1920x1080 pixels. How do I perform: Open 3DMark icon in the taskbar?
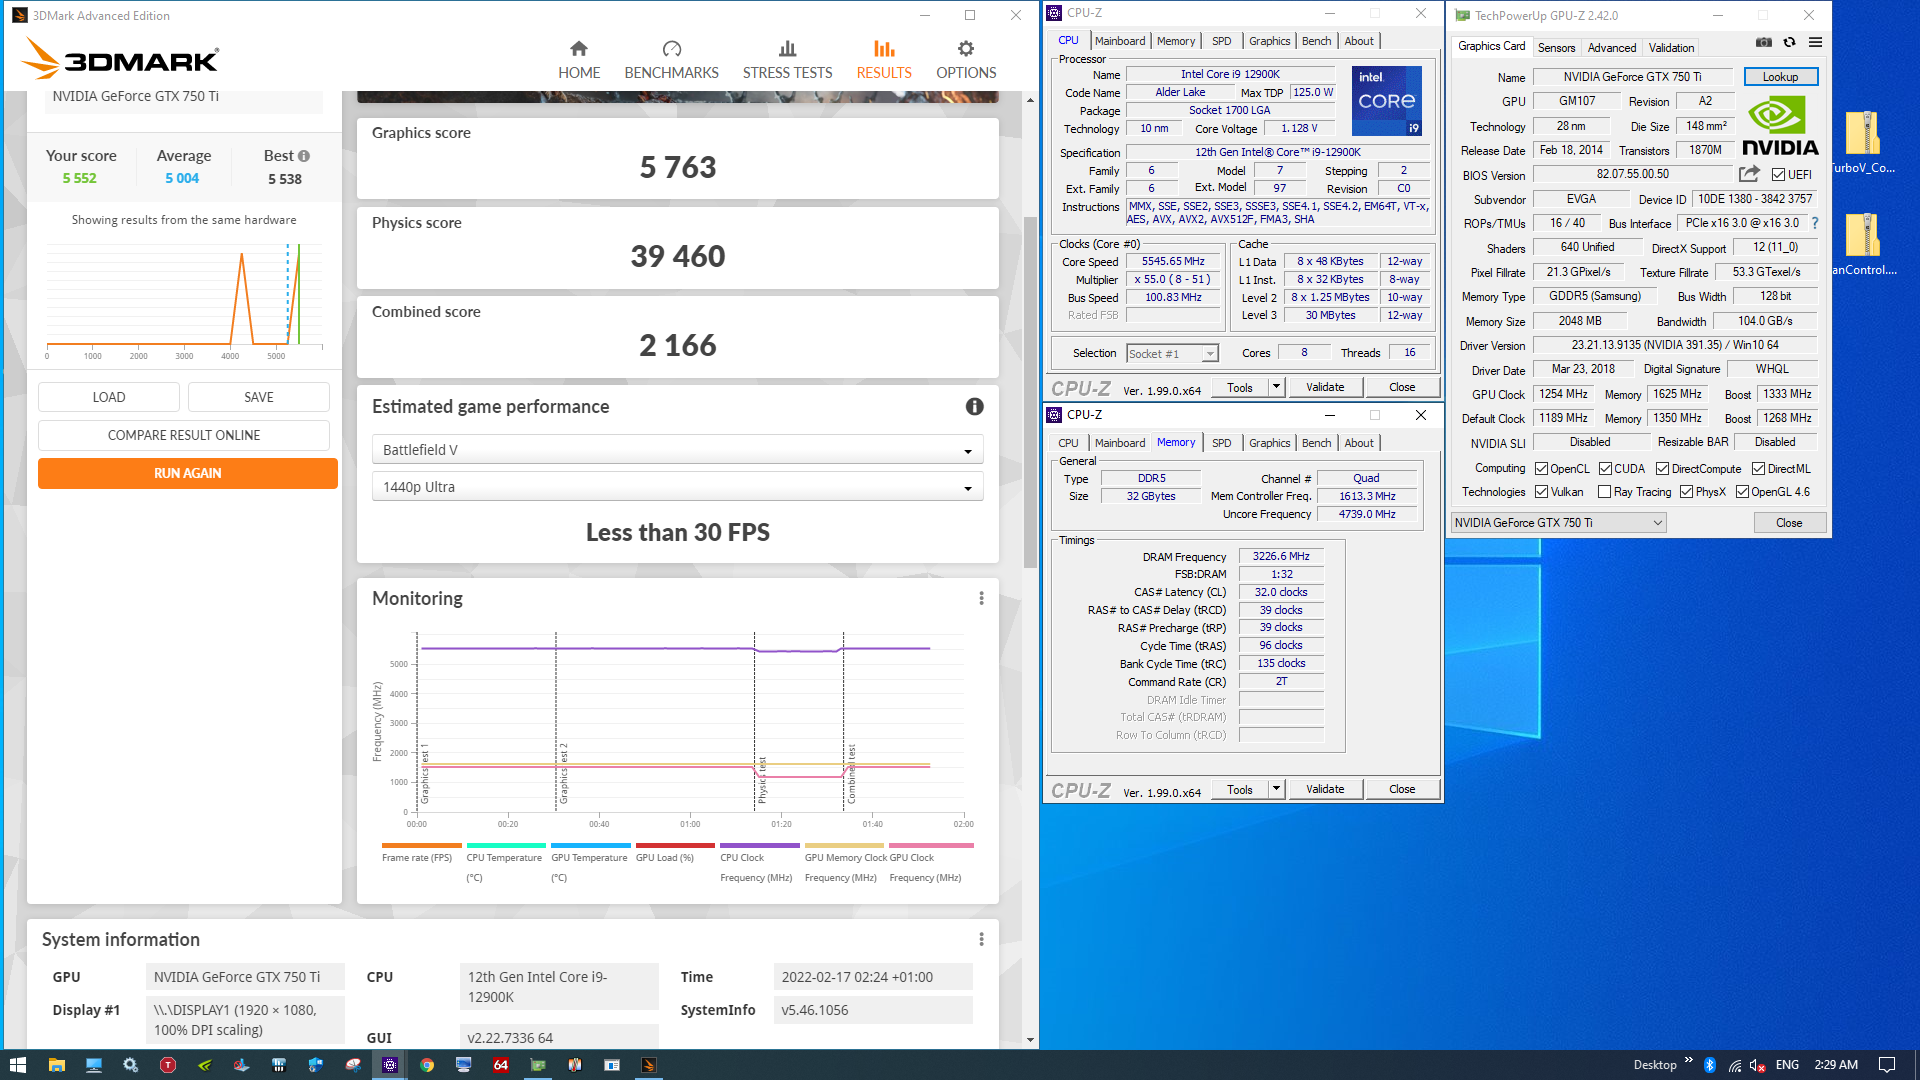coord(648,1065)
